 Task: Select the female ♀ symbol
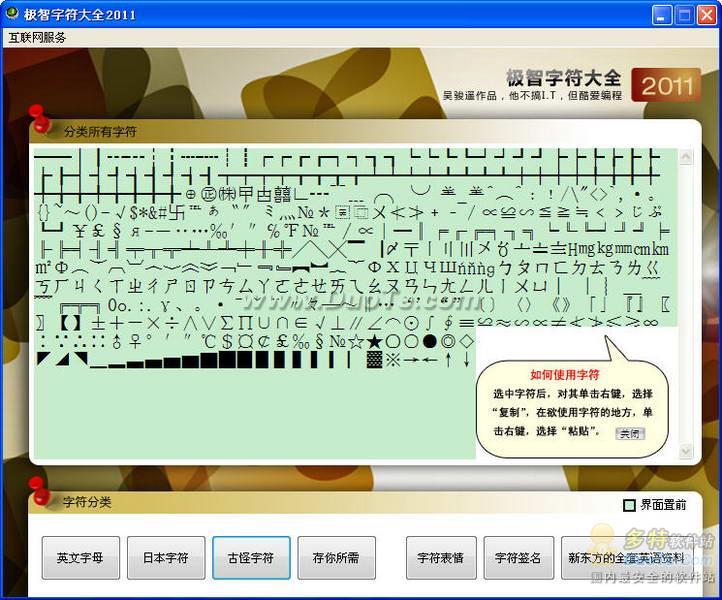pos(135,342)
